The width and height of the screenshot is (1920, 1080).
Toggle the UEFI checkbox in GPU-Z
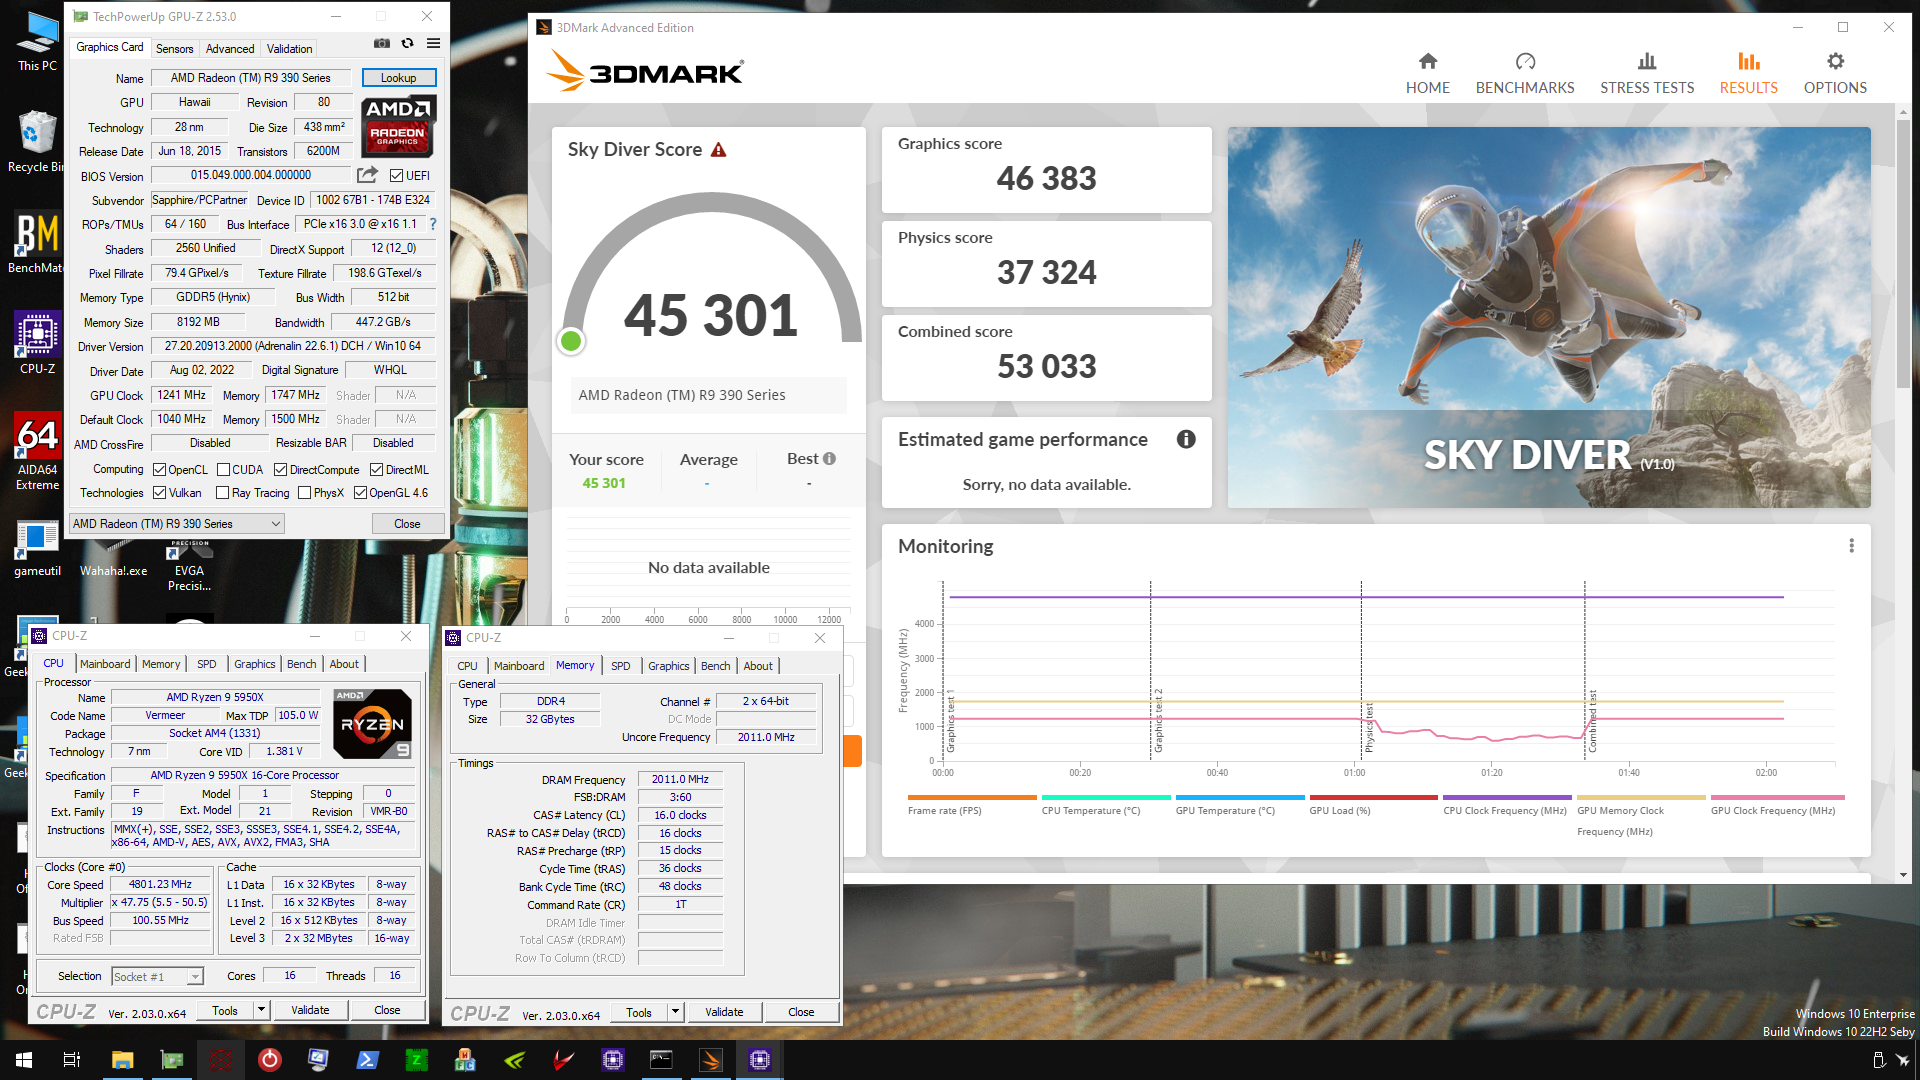point(396,176)
